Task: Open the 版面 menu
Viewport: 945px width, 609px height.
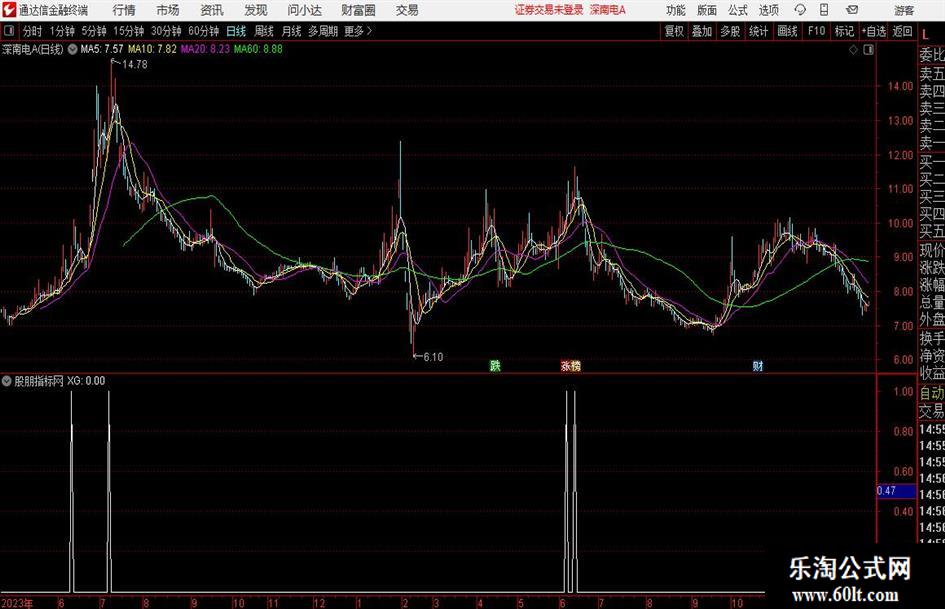Action: click(x=707, y=10)
